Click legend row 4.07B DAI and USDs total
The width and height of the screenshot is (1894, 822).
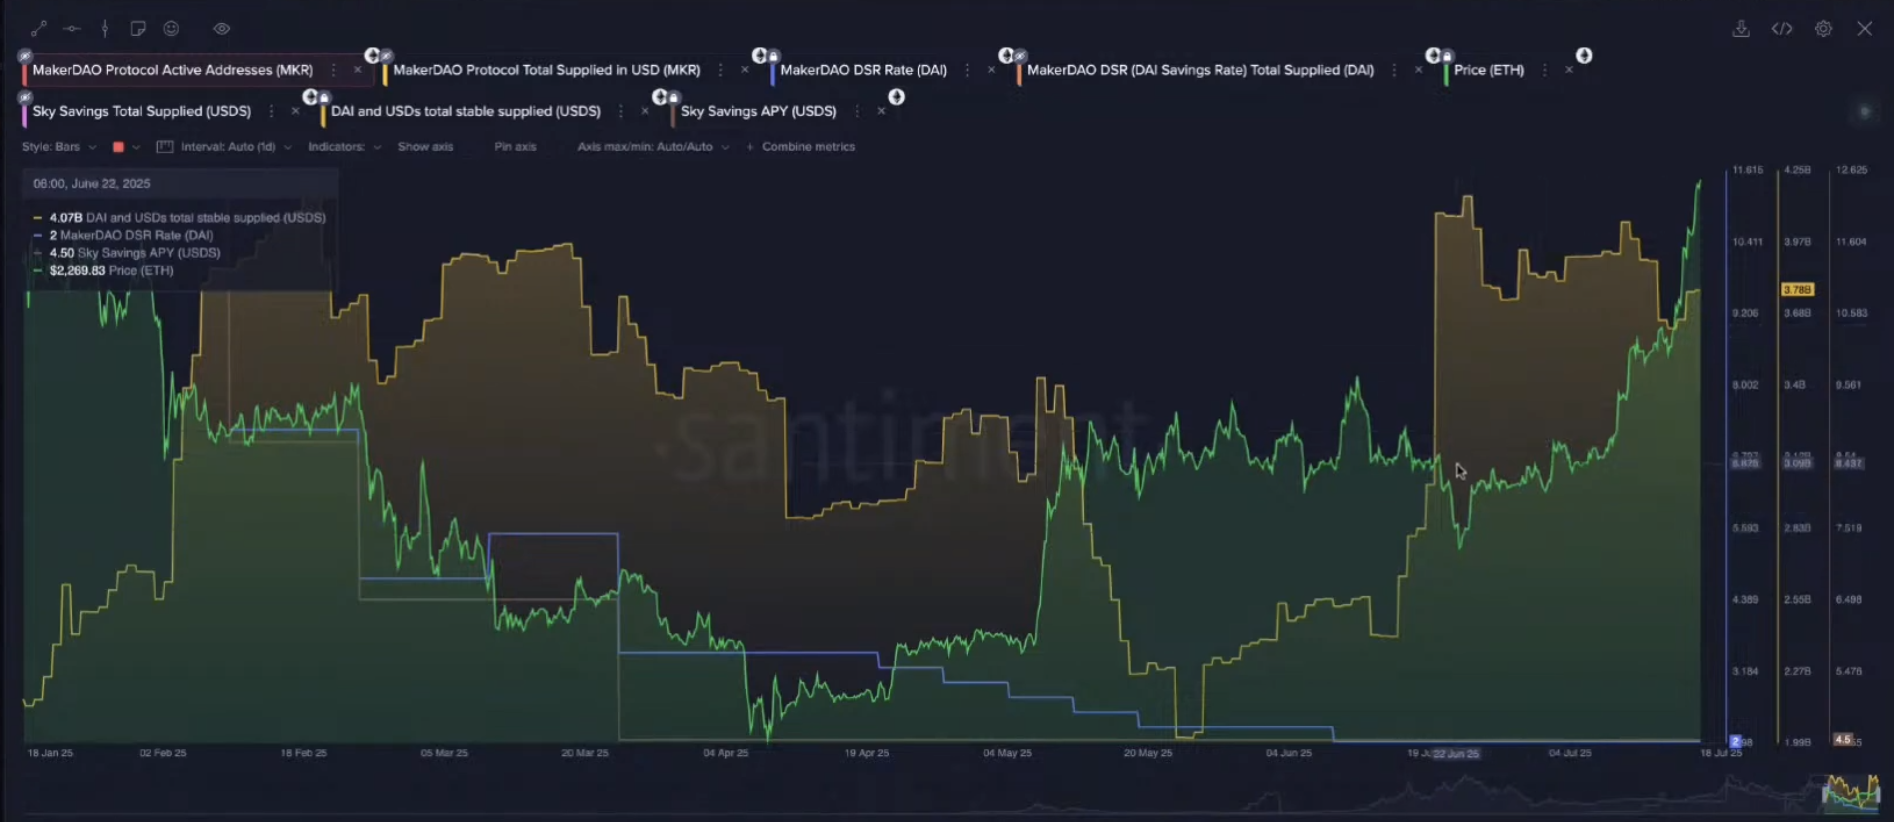point(180,218)
